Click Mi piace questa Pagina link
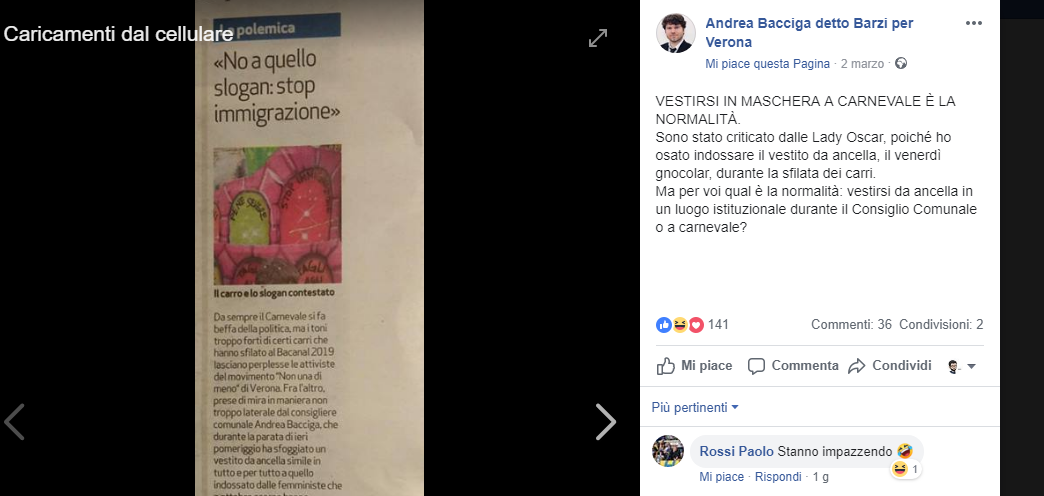1044x496 pixels. point(767,64)
